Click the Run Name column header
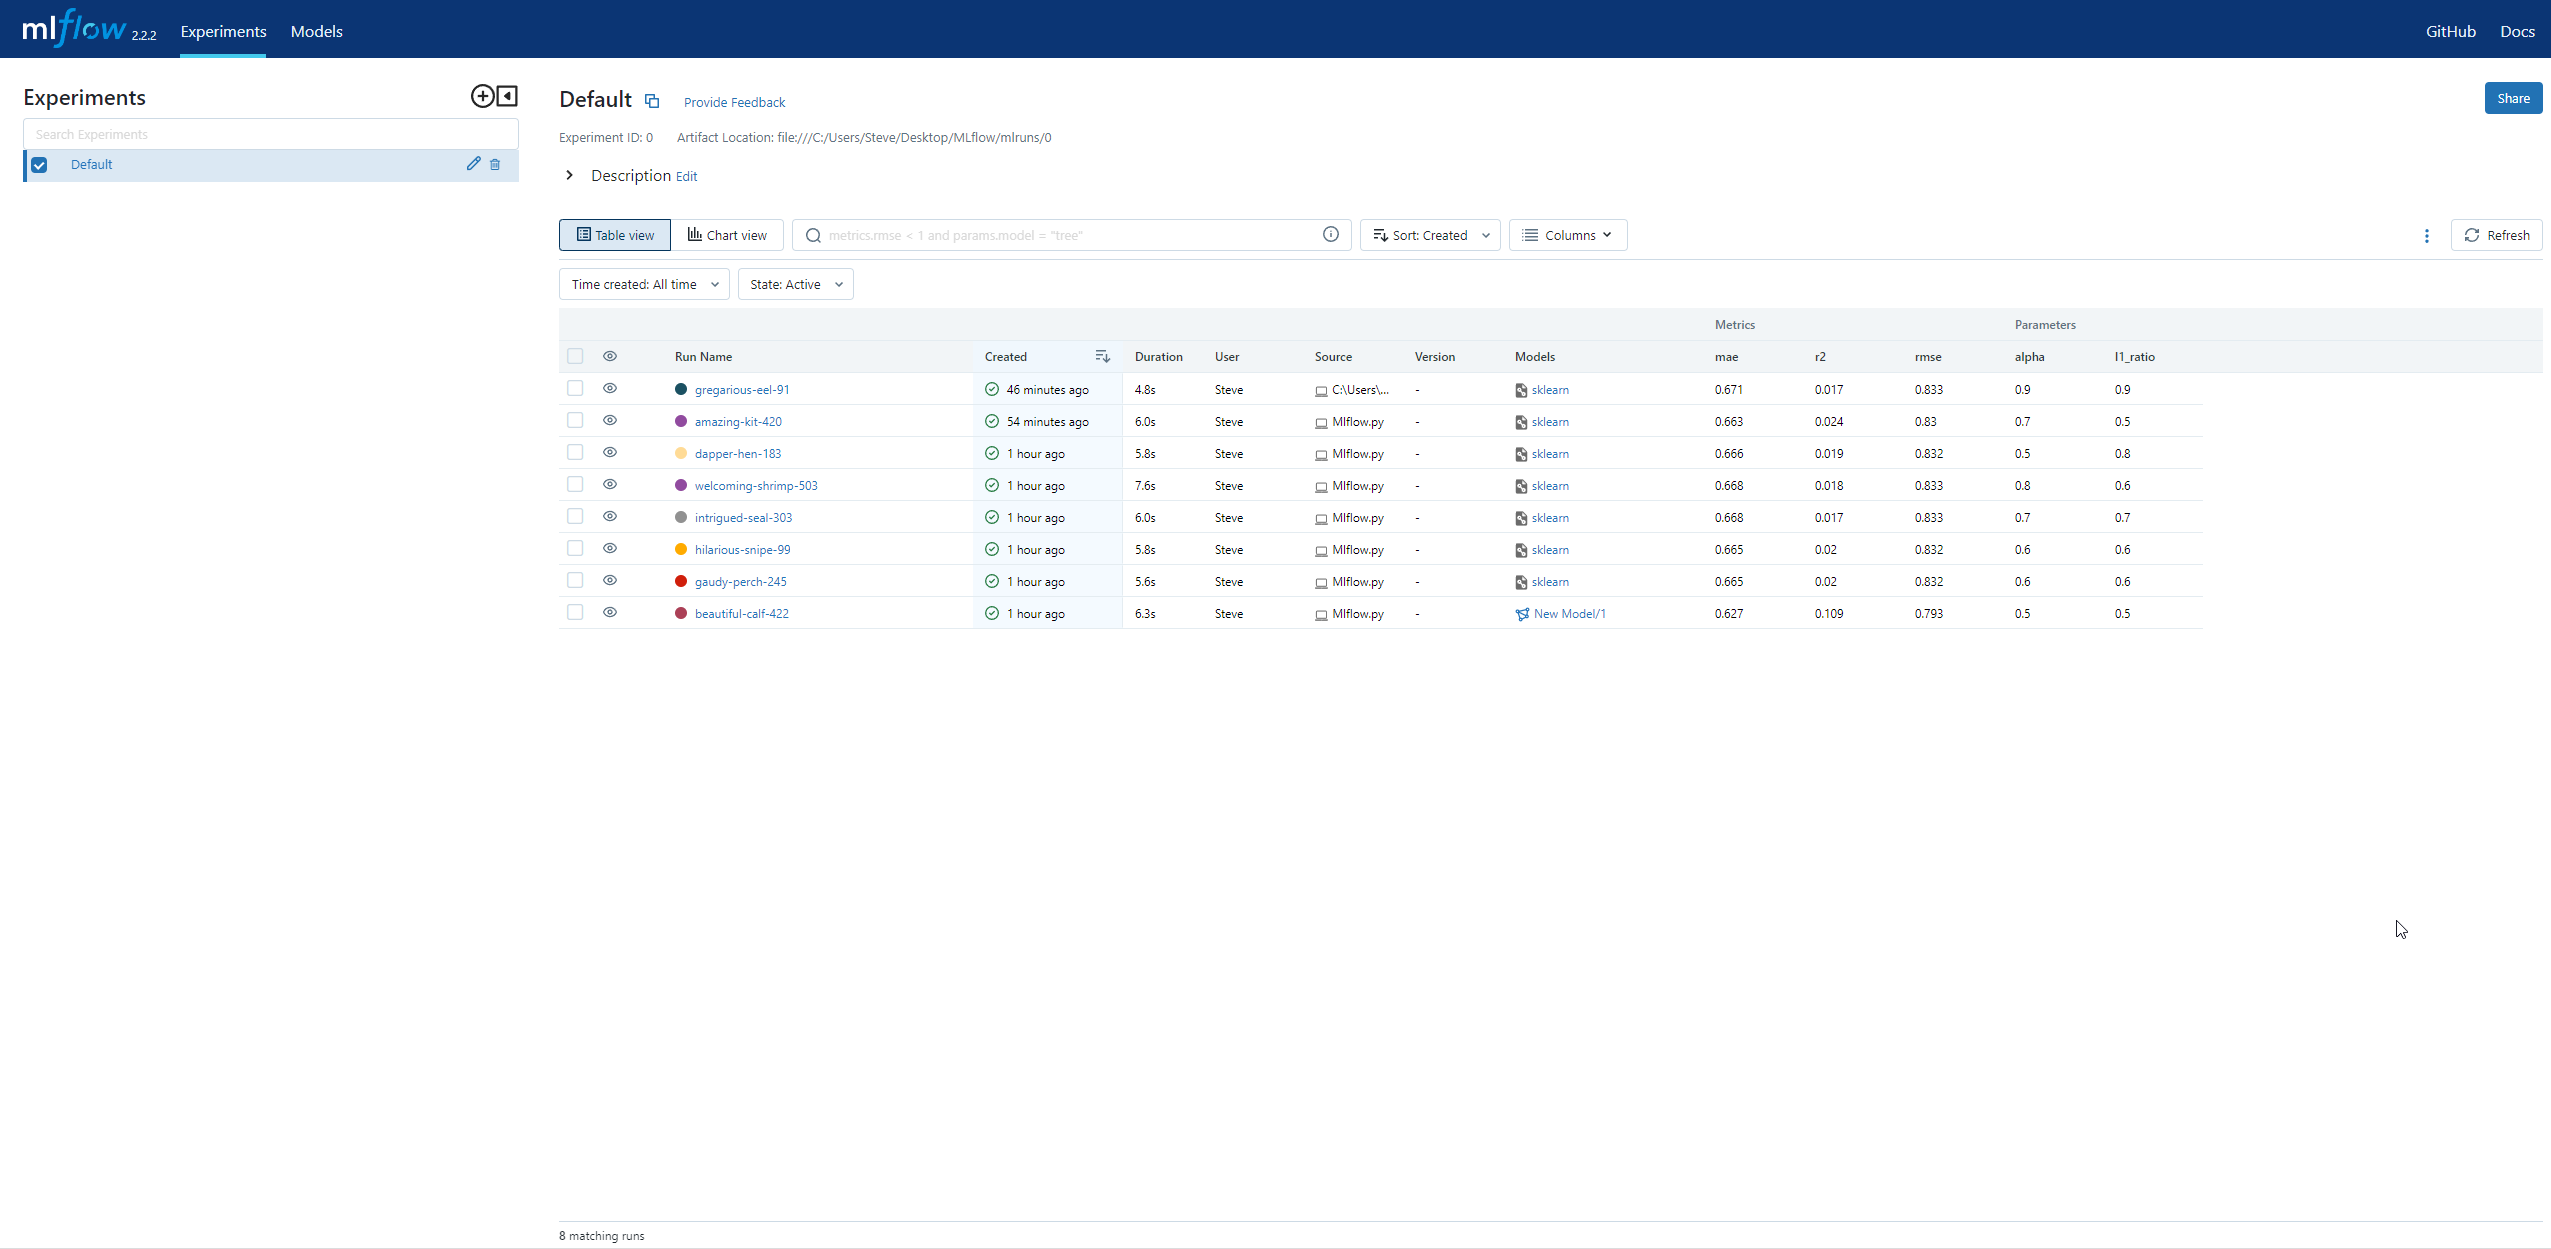Image resolution: width=2551 pixels, height=1249 pixels. point(703,357)
